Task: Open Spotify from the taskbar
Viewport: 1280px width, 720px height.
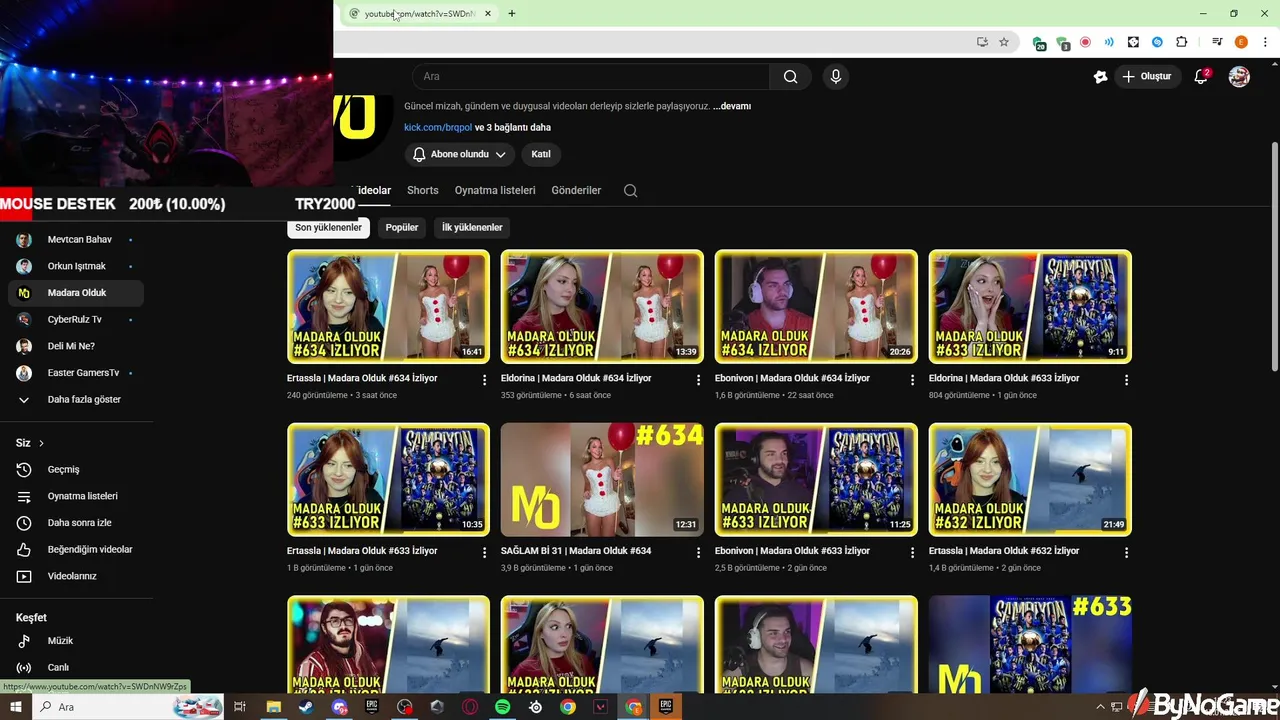Action: click(x=502, y=707)
